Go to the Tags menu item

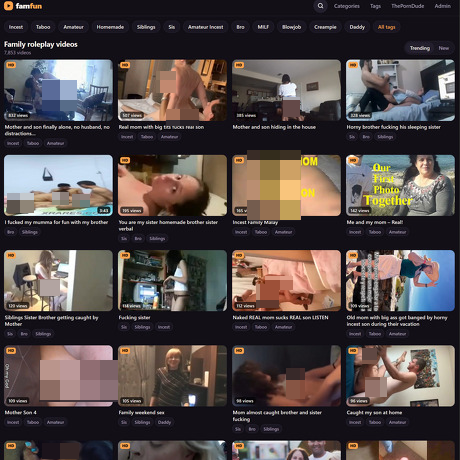pos(375,6)
